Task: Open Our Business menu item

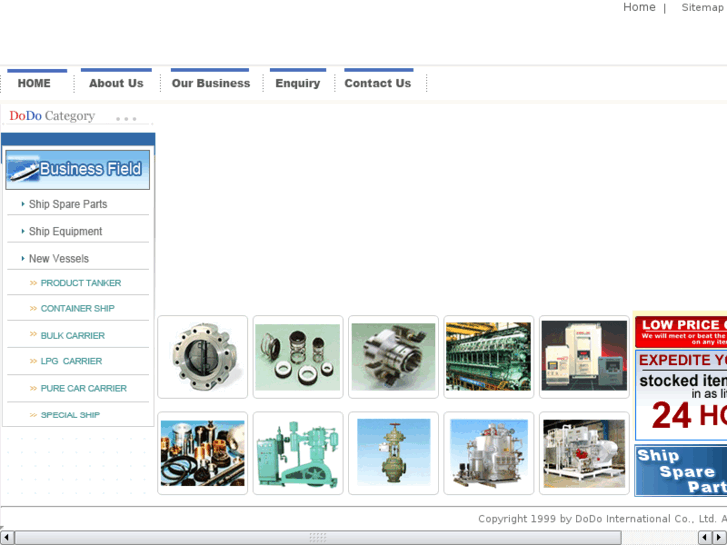Action: tap(210, 83)
